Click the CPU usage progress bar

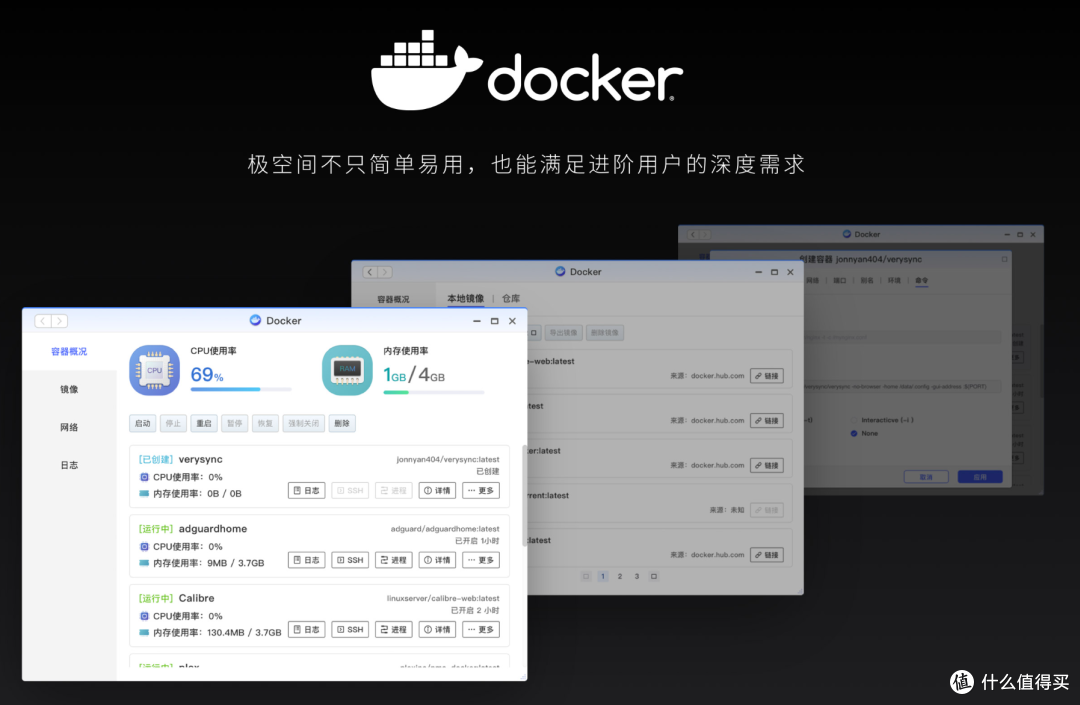pos(241,390)
